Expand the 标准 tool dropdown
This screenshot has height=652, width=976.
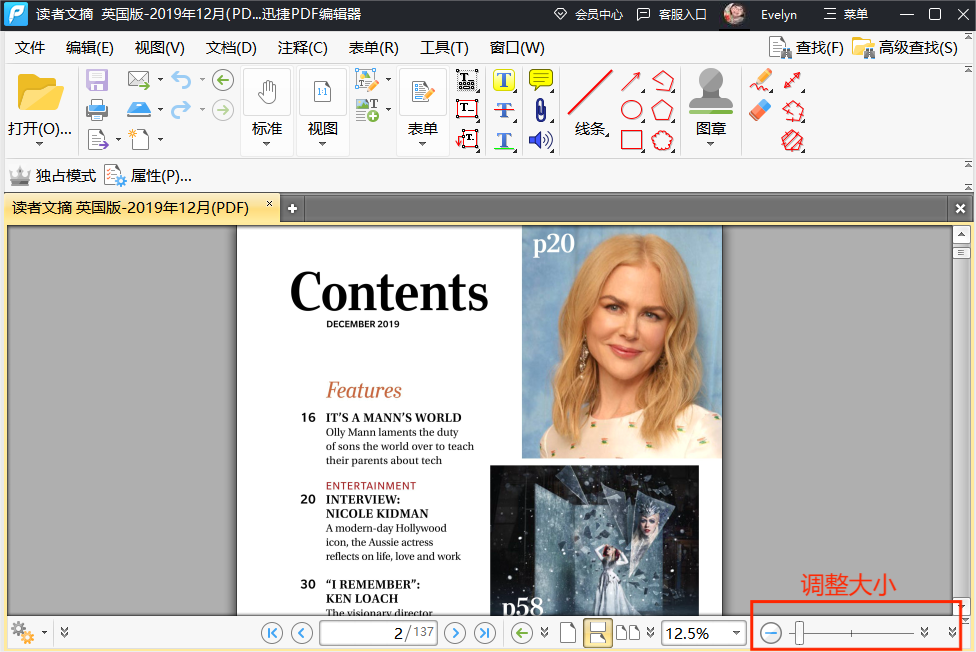click(266, 144)
